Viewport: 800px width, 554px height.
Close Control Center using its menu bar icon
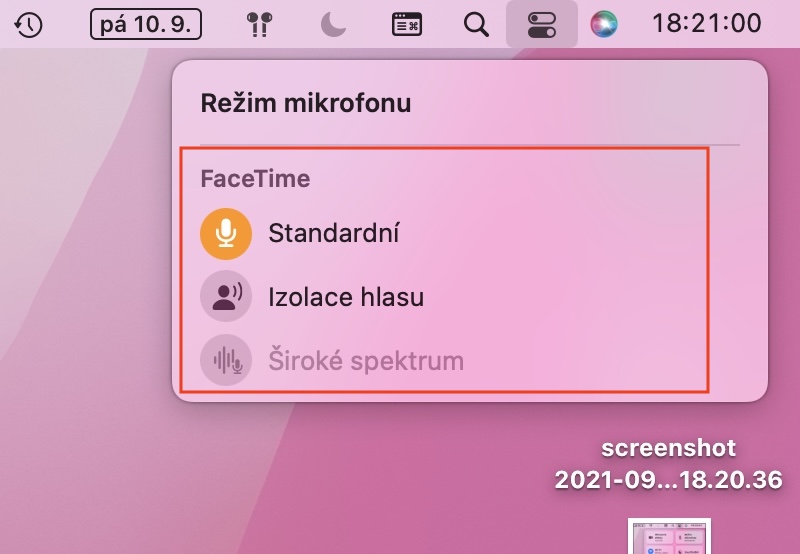point(541,24)
